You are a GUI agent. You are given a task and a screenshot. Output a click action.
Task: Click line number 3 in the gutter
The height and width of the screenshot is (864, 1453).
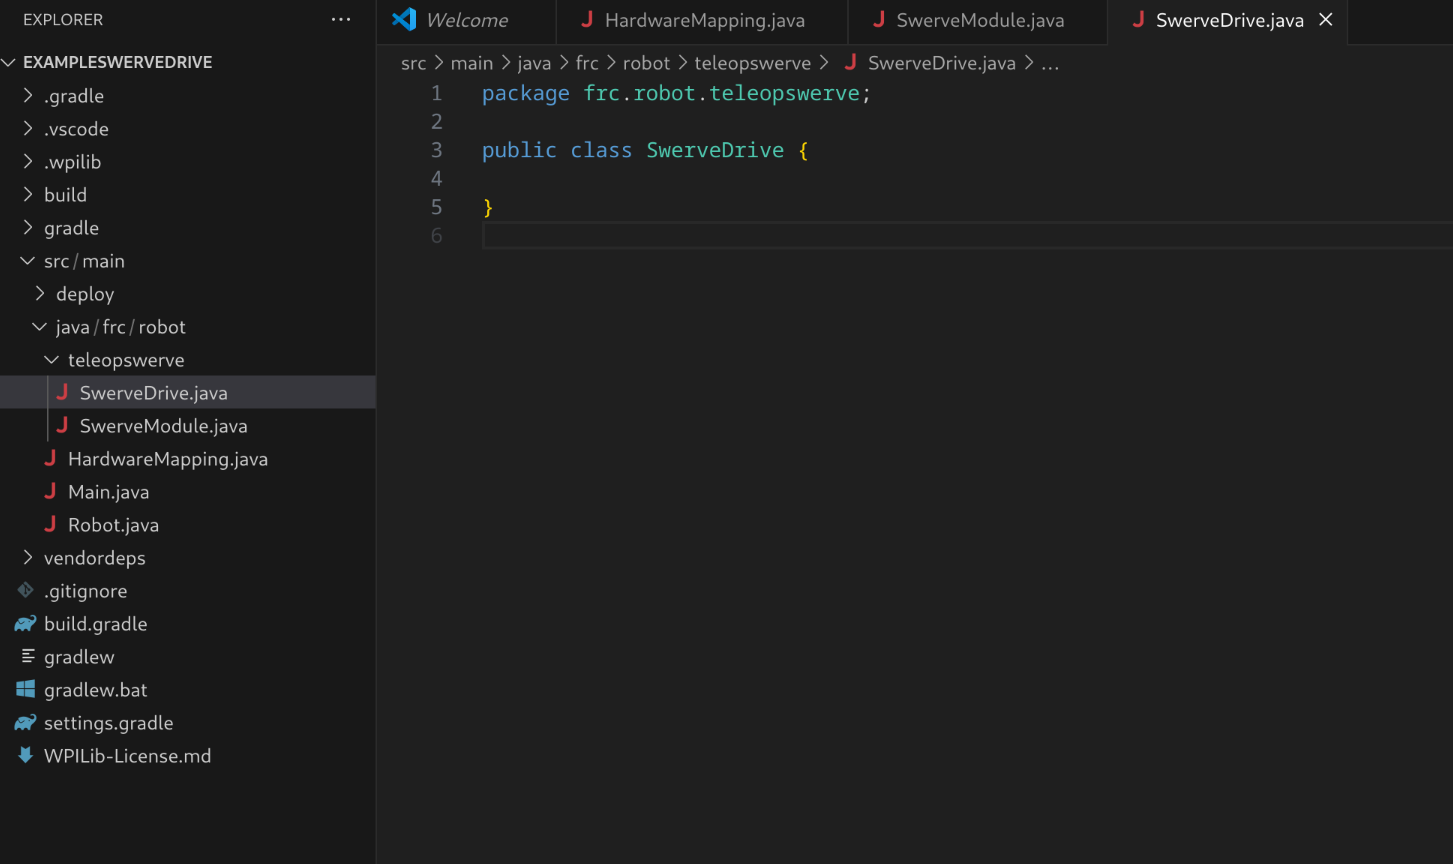click(436, 150)
